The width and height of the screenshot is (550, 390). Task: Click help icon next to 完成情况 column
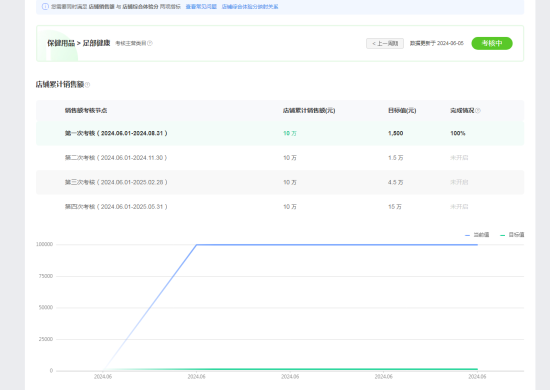(478, 111)
